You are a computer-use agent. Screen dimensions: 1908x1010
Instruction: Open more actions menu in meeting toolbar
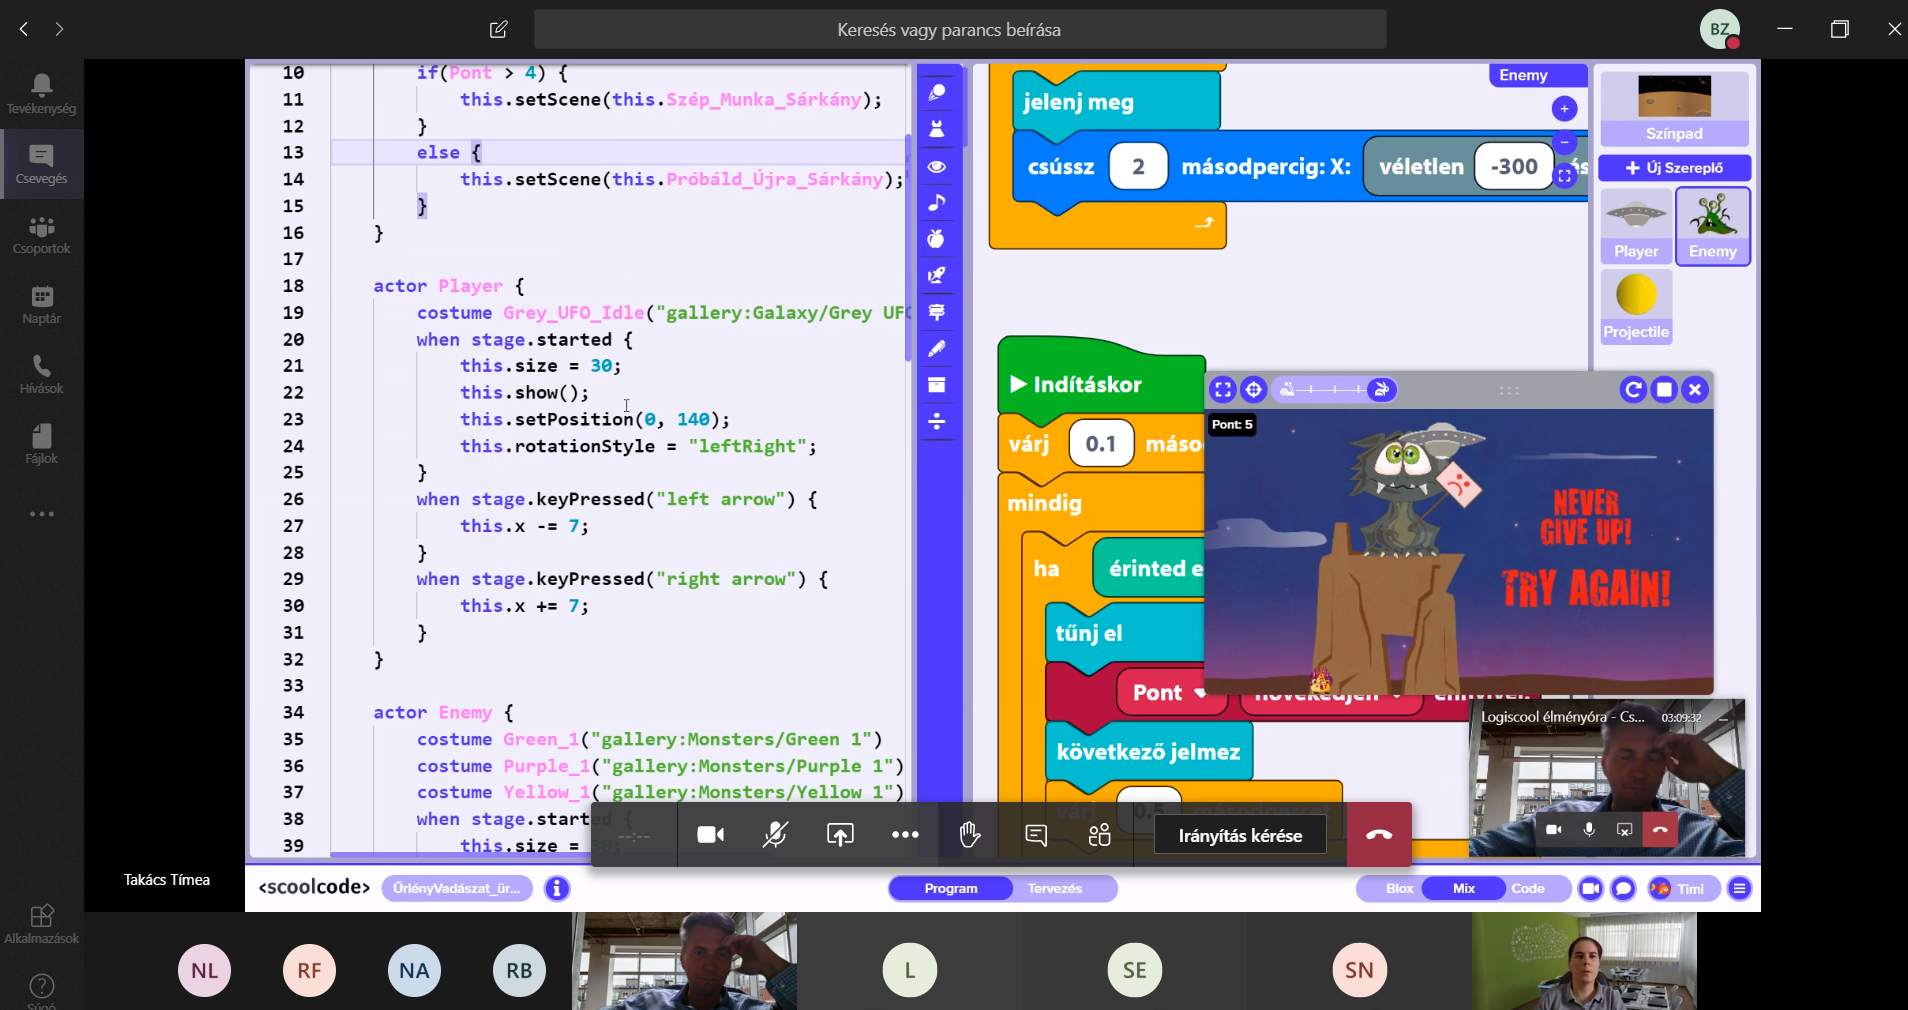[x=904, y=835]
